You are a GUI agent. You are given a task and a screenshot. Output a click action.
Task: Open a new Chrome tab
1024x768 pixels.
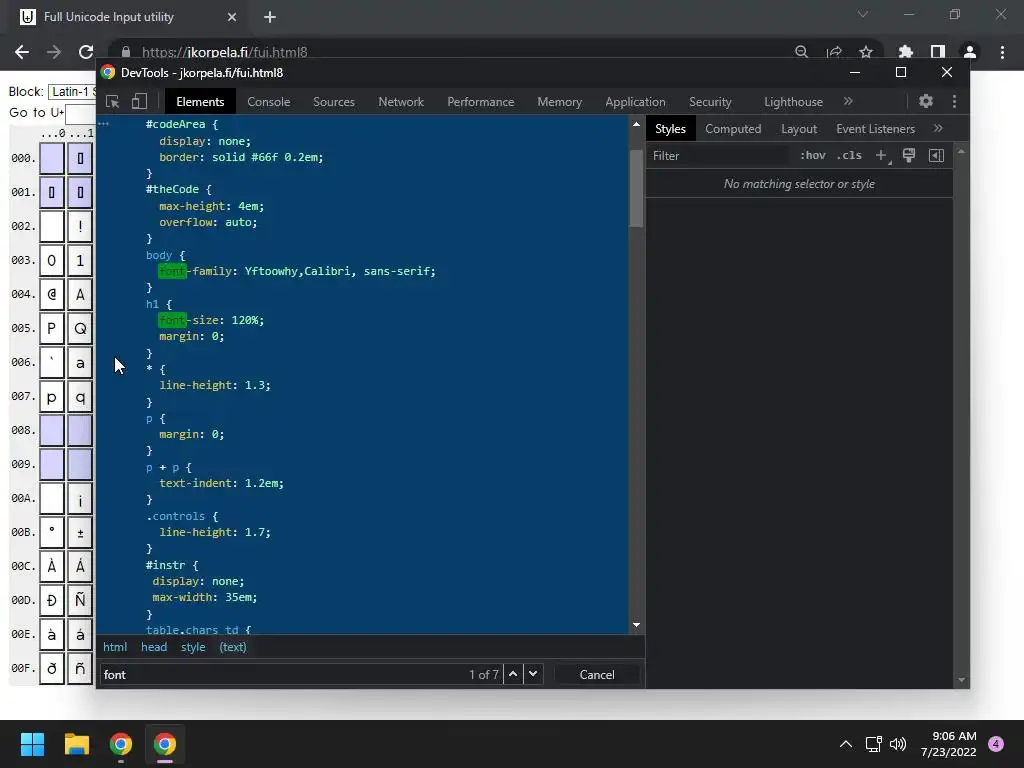tap(270, 17)
